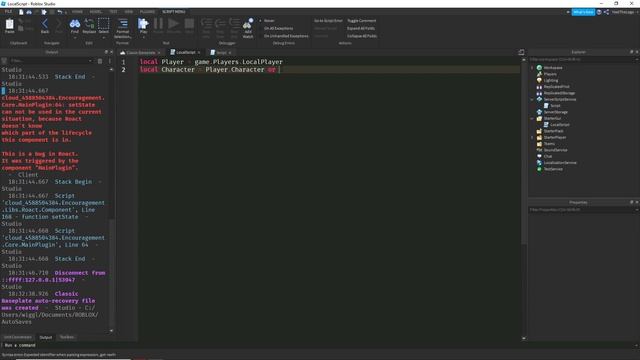This screenshot has width=640, height=360.
Task: Select ReplicatedStorage in the Explorer
Action: (559, 93)
